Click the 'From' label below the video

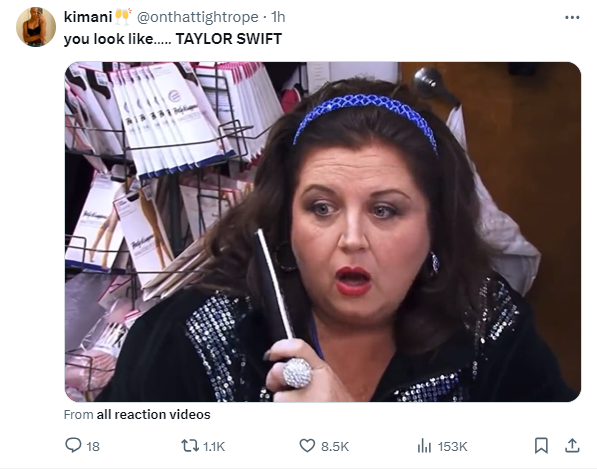click(x=78, y=414)
